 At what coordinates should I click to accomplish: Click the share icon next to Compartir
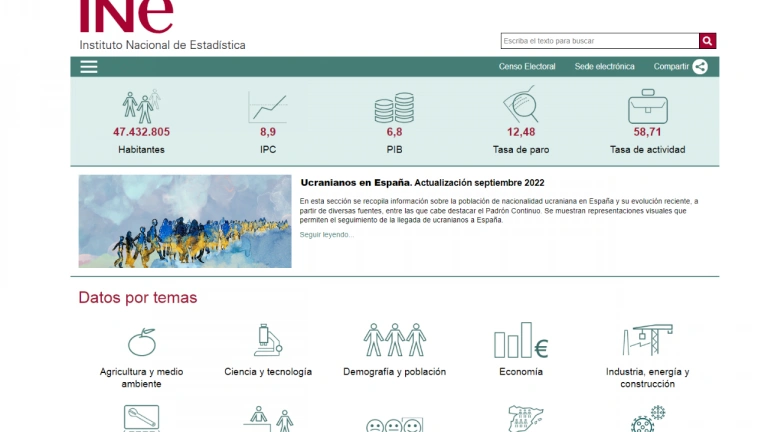tap(700, 67)
